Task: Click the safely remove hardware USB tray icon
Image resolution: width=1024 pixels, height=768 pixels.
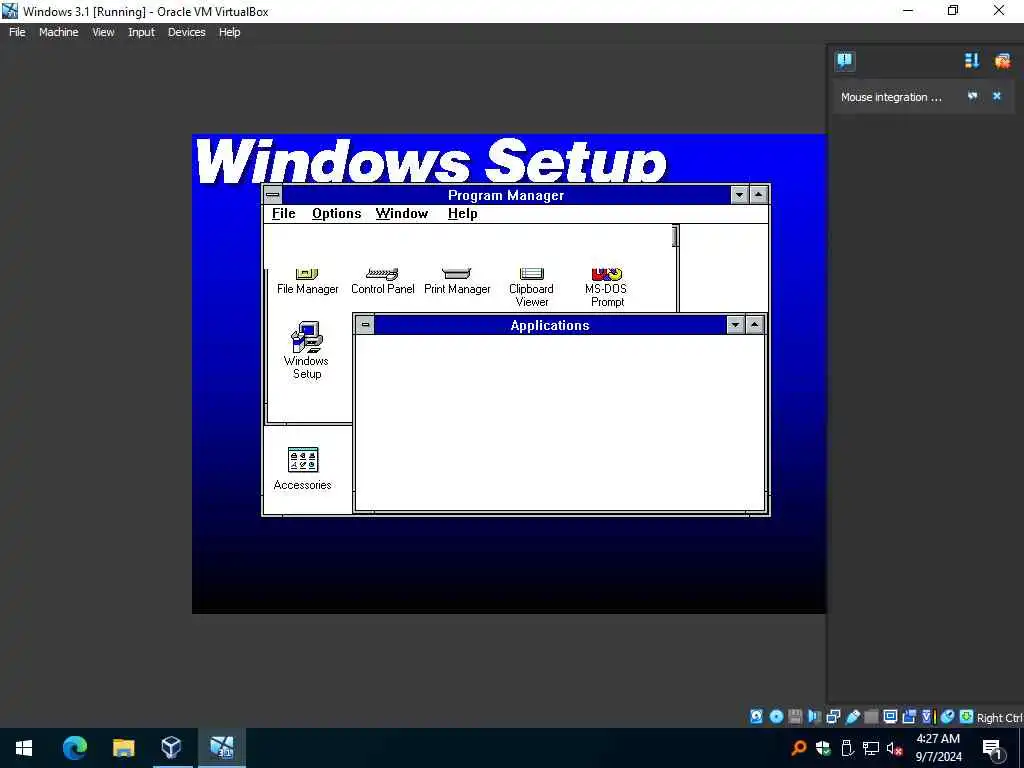Action: 847,748
